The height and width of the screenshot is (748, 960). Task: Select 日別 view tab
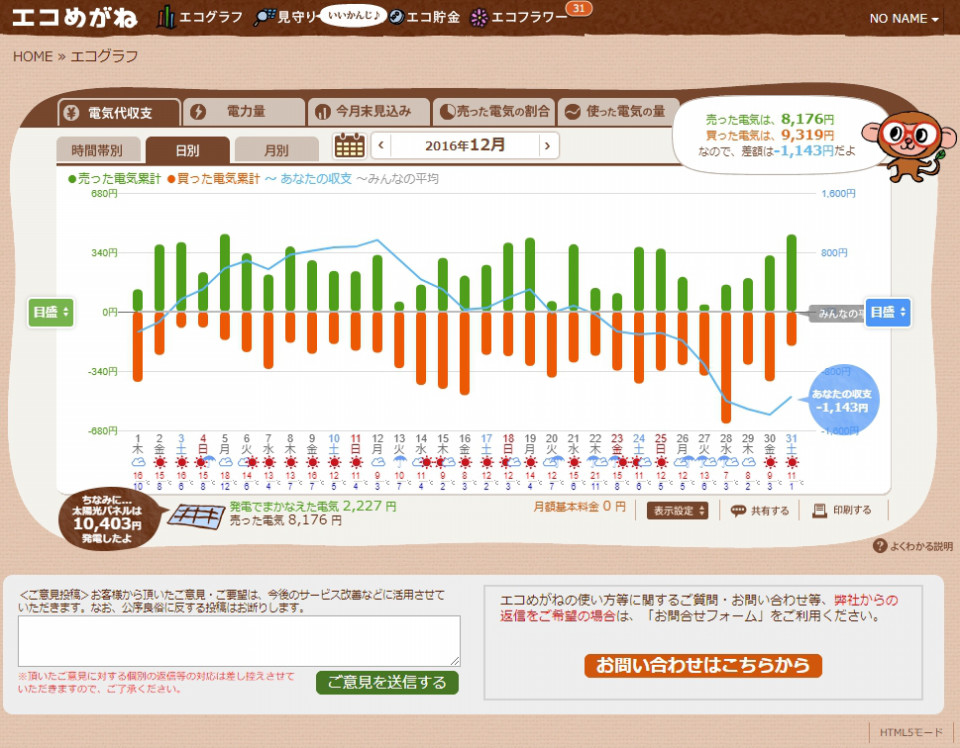[x=187, y=150]
